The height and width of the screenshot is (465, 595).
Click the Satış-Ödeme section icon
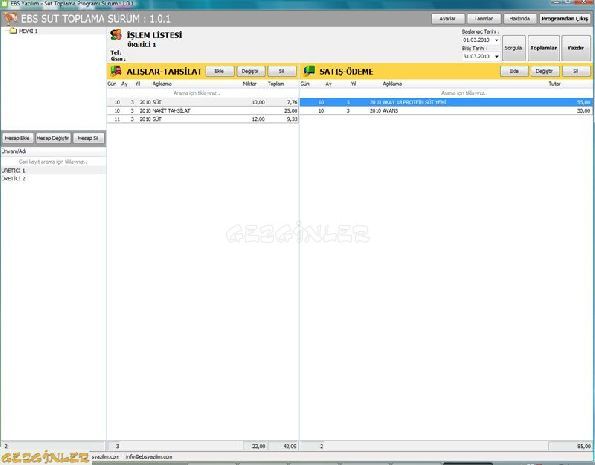coord(309,71)
